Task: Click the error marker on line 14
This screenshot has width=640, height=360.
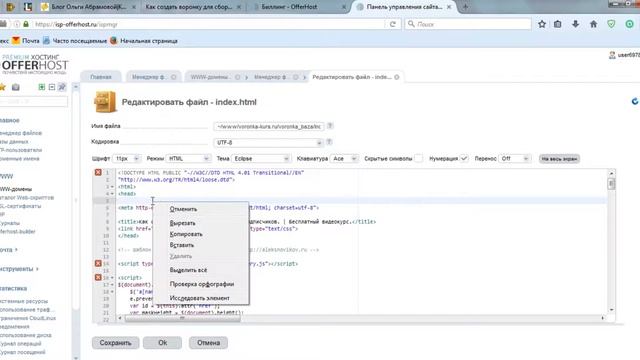Action: pos(98,263)
